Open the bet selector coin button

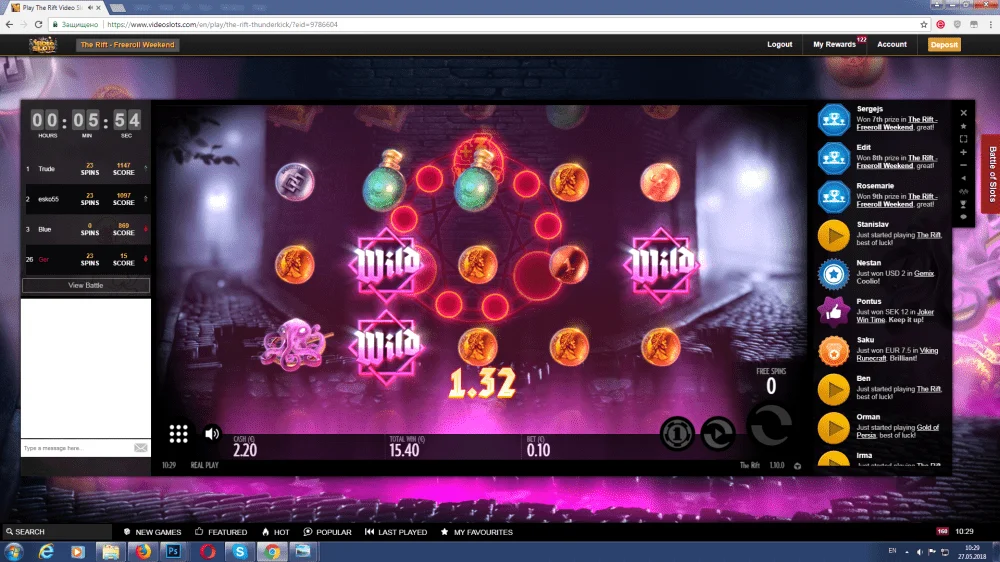(677, 434)
